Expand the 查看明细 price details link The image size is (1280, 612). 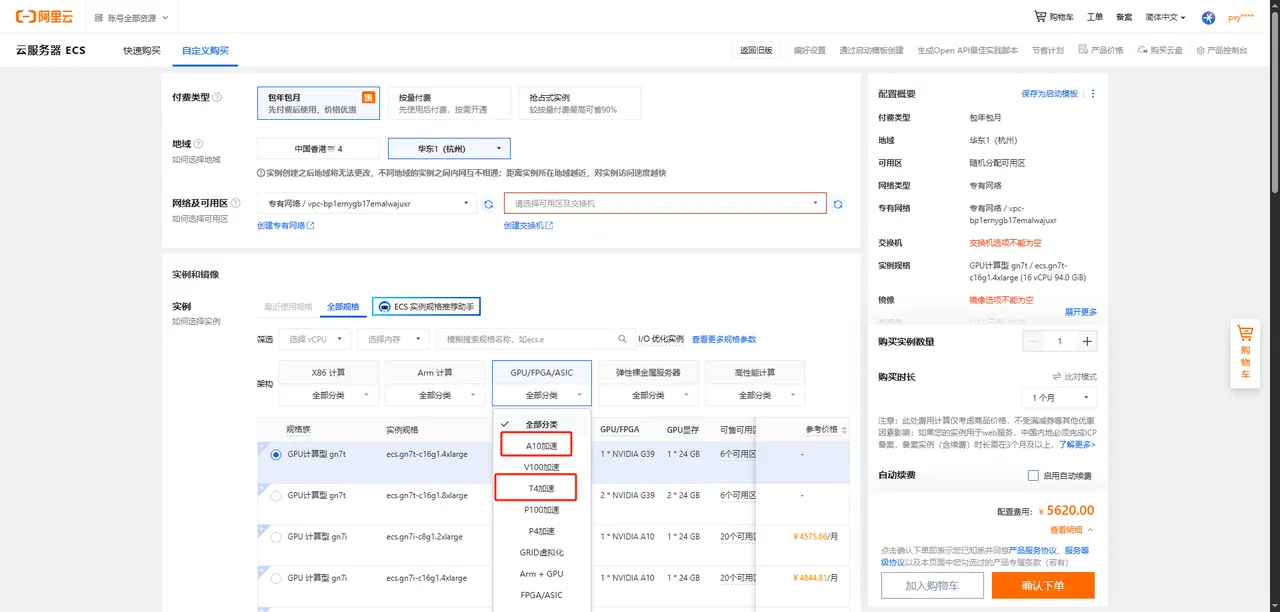1072,530
